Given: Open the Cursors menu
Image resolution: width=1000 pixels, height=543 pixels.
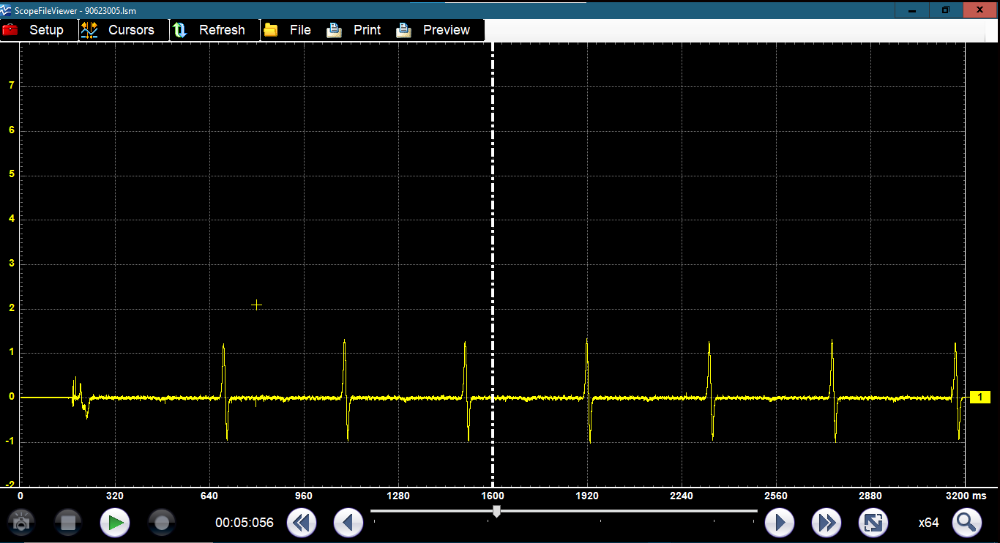Looking at the screenshot, I should pyautogui.click(x=119, y=30).
